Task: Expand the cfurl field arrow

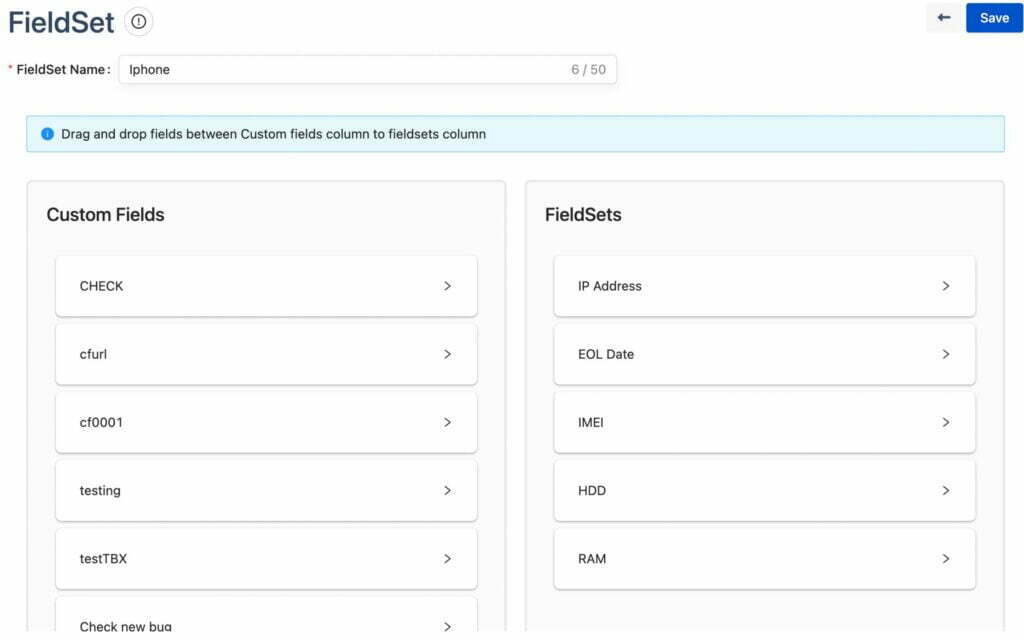Action: (447, 354)
